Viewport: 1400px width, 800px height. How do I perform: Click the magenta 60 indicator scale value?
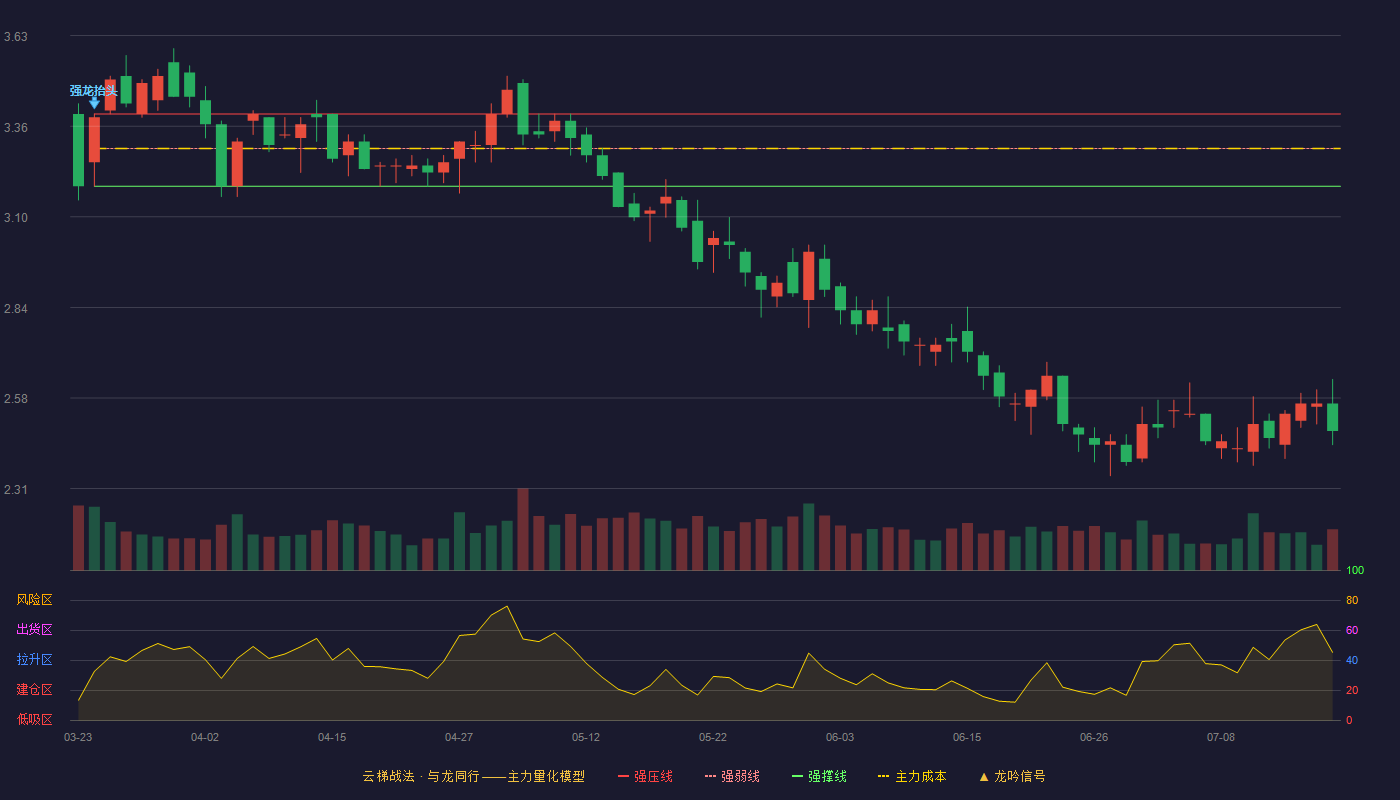coord(1352,630)
